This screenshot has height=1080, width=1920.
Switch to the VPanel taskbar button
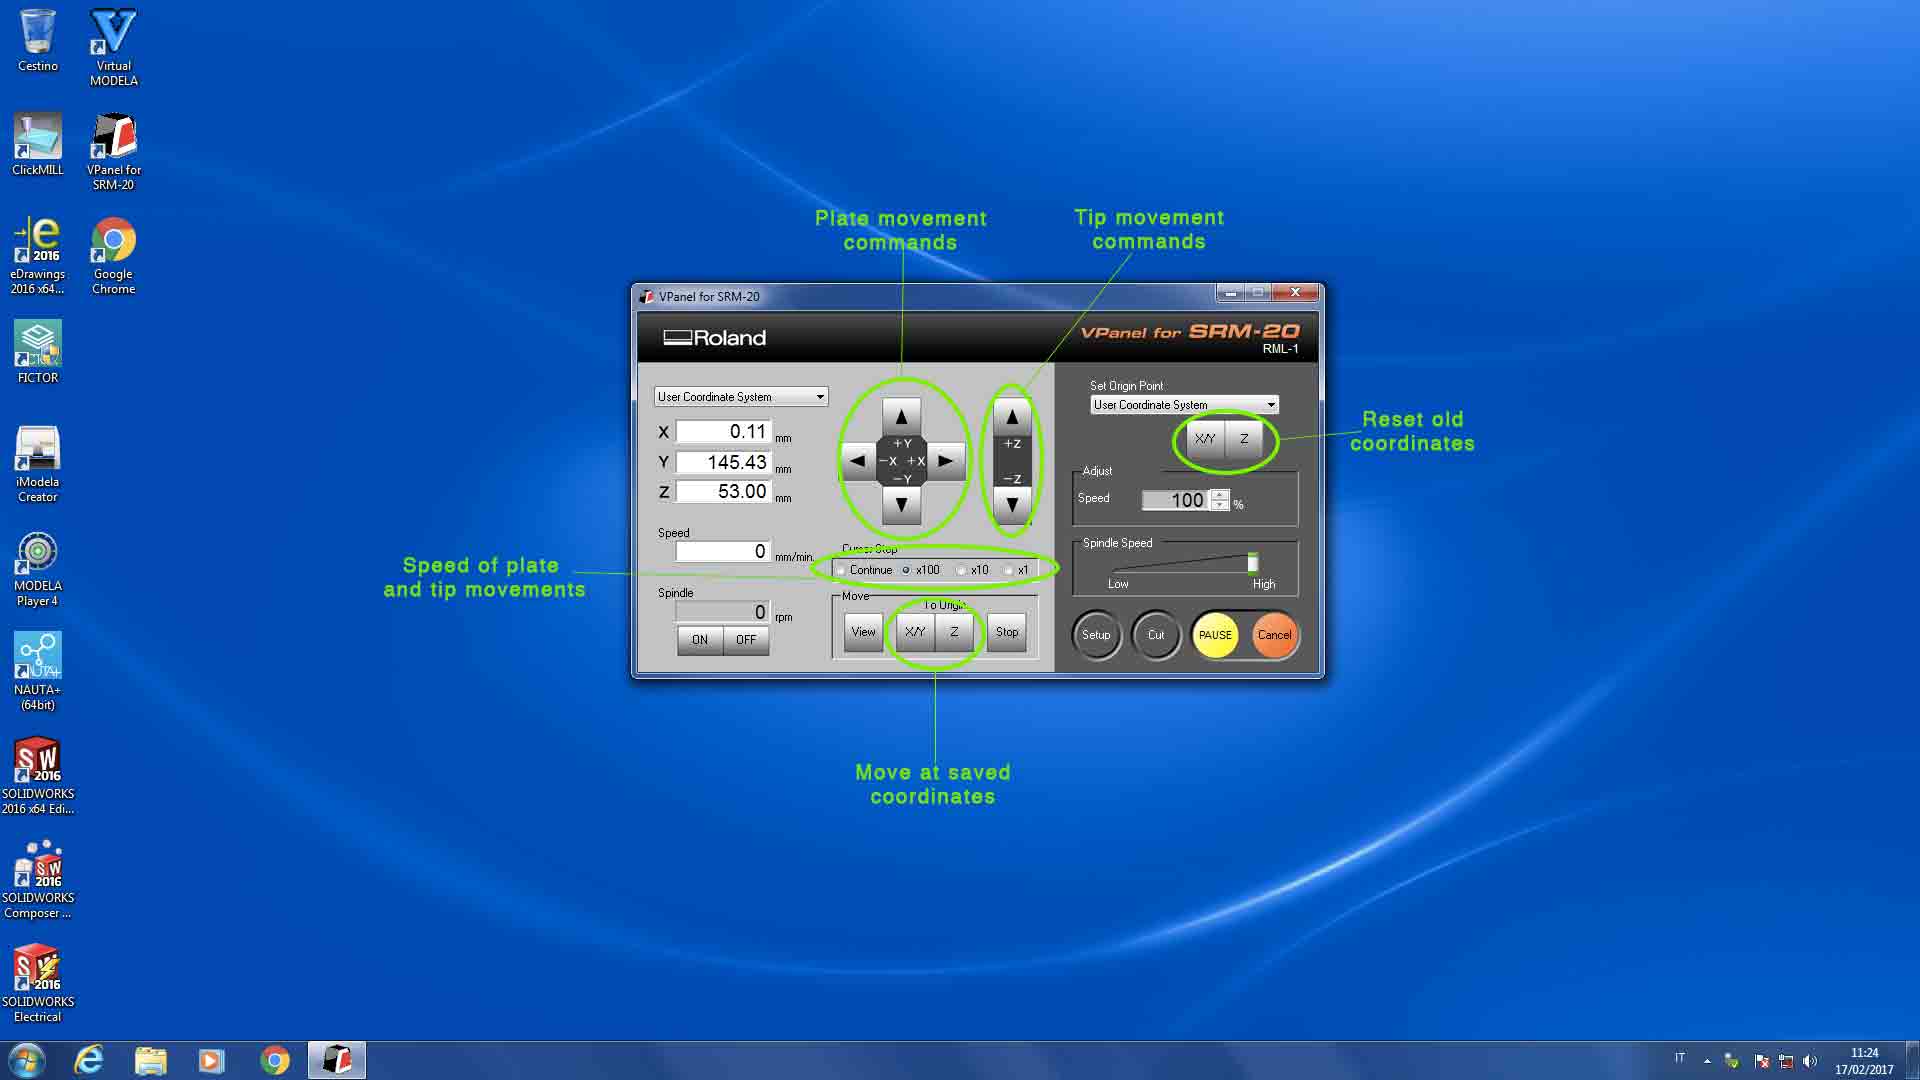pyautogui.click(x=337, y=1060)
